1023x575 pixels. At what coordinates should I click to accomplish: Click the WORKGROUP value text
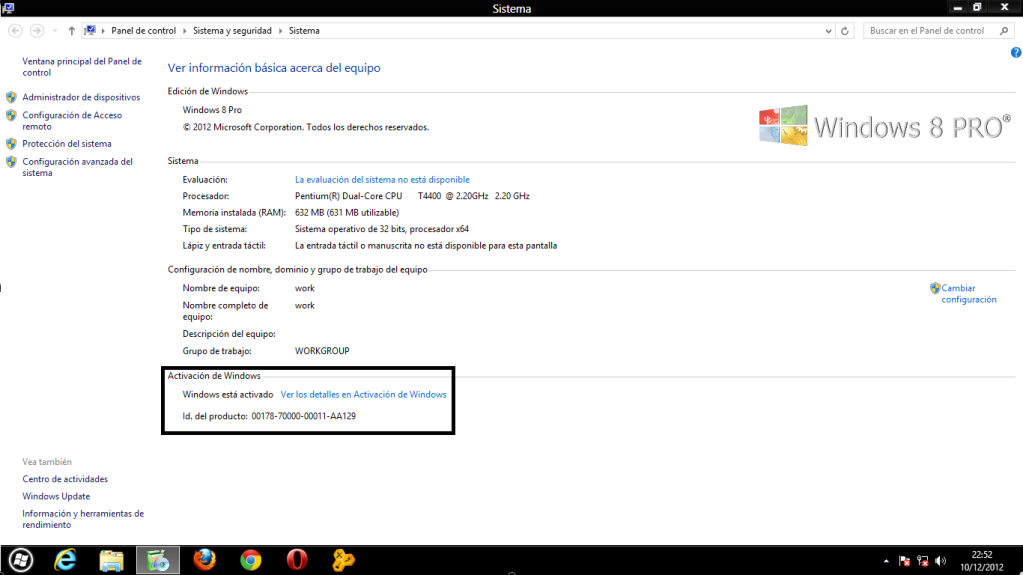(322, 350)
